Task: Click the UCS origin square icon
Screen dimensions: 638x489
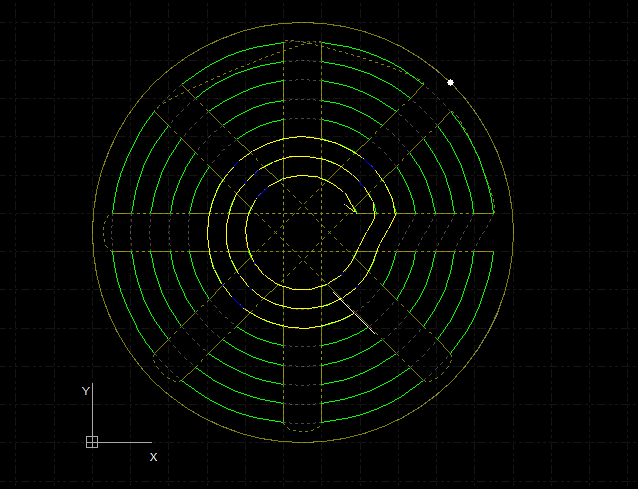Action: [92, 442]
